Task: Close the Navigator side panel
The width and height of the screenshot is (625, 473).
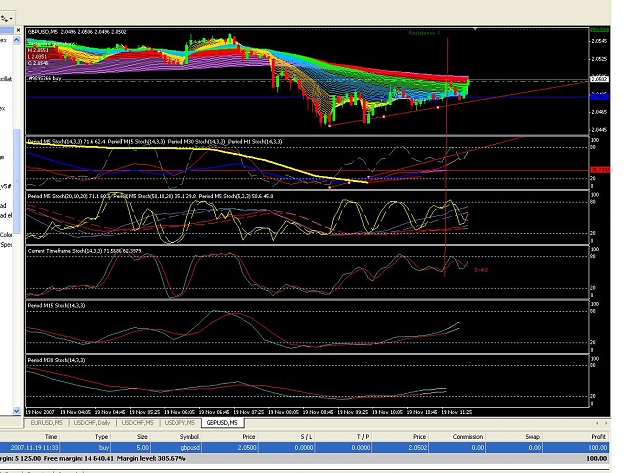Action: coord(18,30)
